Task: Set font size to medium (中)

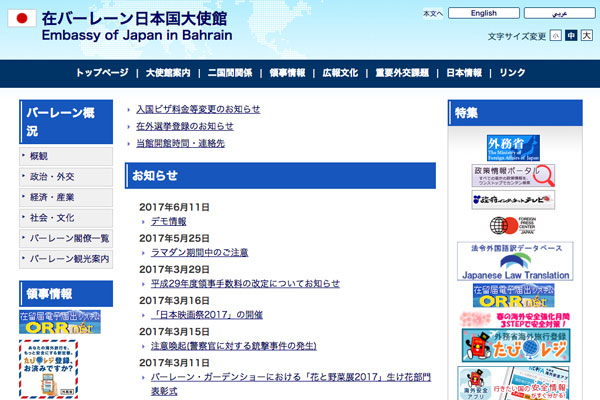Action: [x=571, y=36]
